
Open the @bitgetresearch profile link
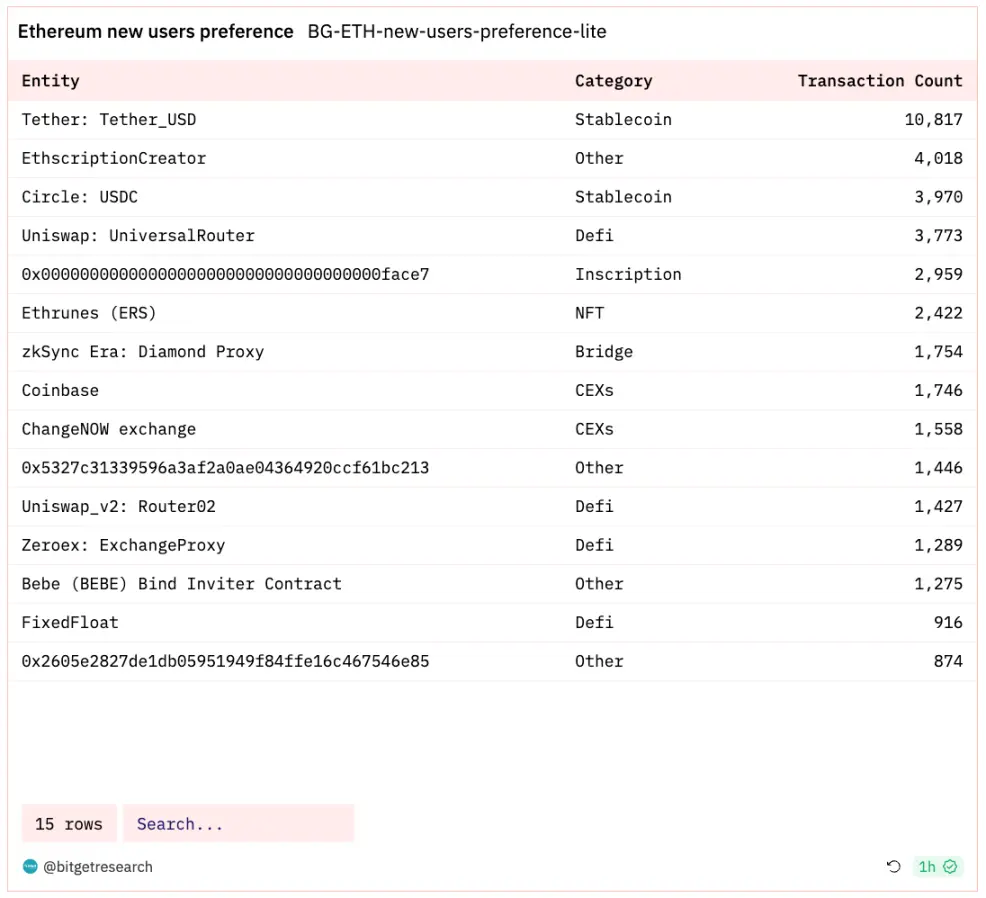pos(98,867)
